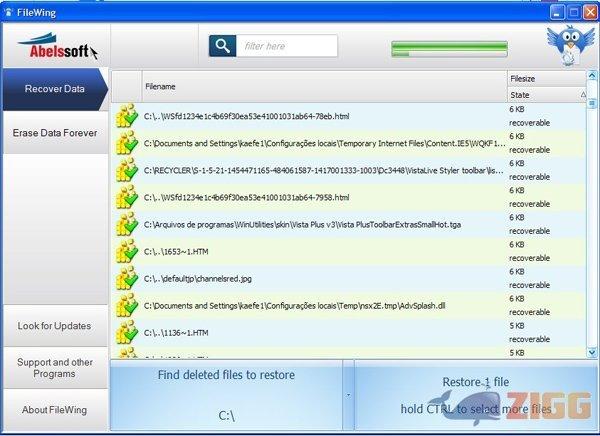Click file icon for RECYCLER VistaLive Styler entry

(x=126, y=170)
